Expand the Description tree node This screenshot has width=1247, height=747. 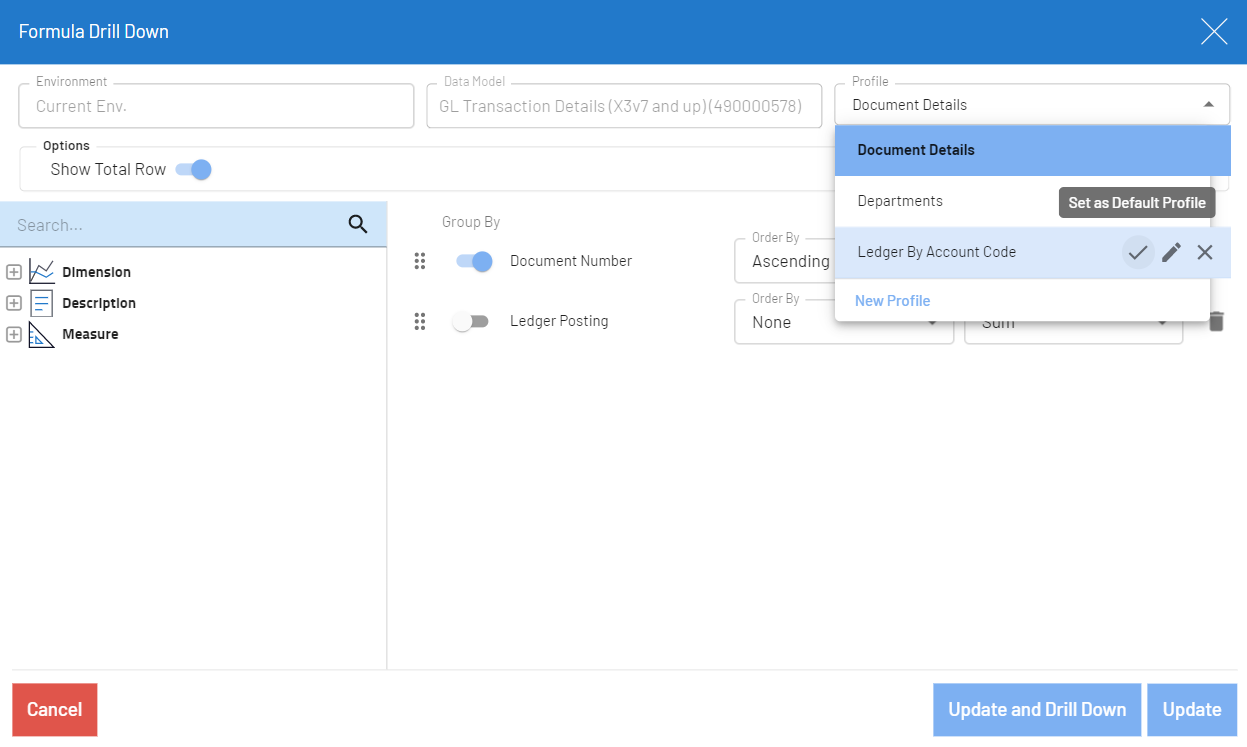point(14,303)
